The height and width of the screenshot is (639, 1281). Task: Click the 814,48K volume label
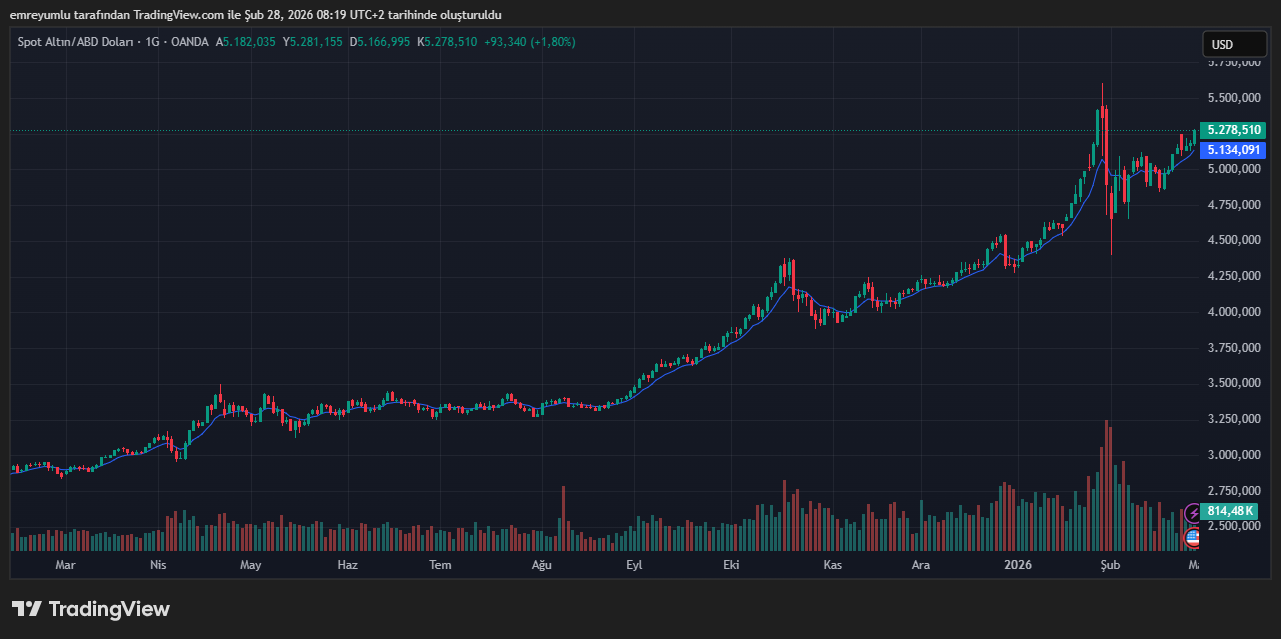1230,511
